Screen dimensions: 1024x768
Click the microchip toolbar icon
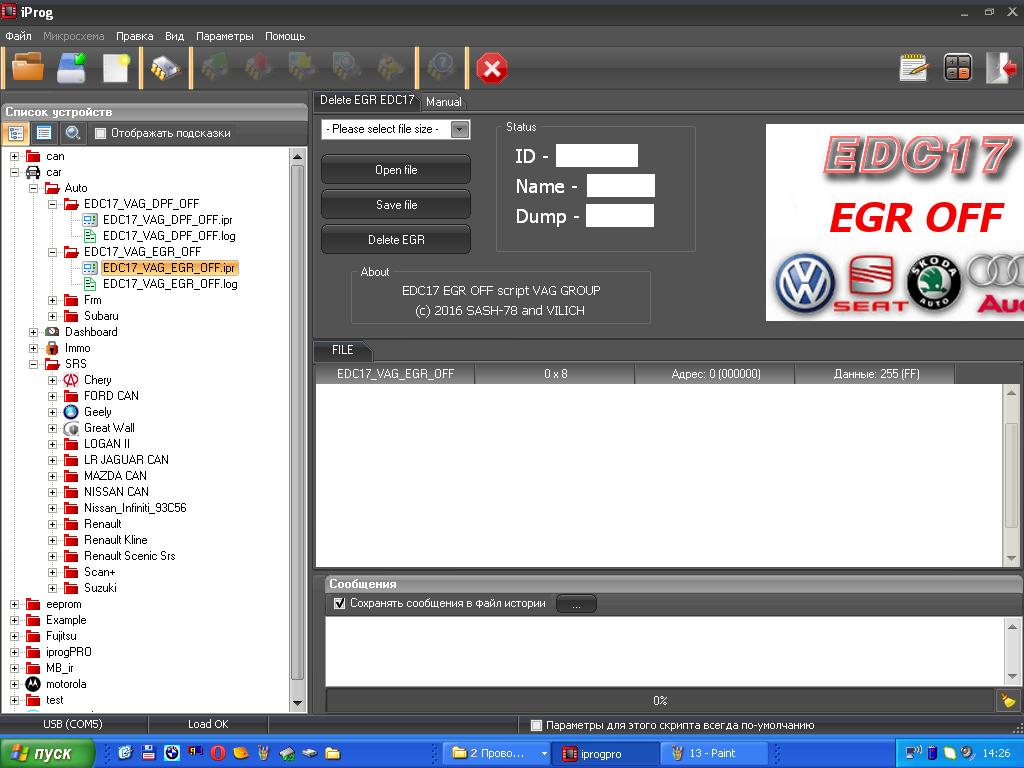[165, 68]
